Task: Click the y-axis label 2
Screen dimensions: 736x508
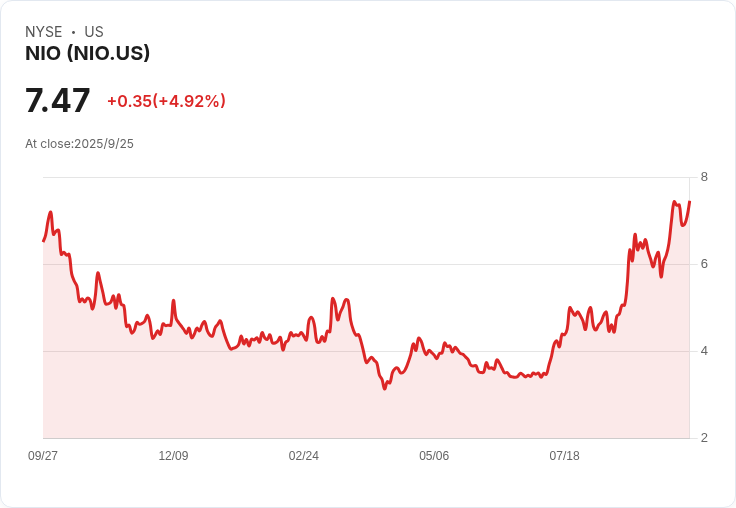Action: point(704,438)
